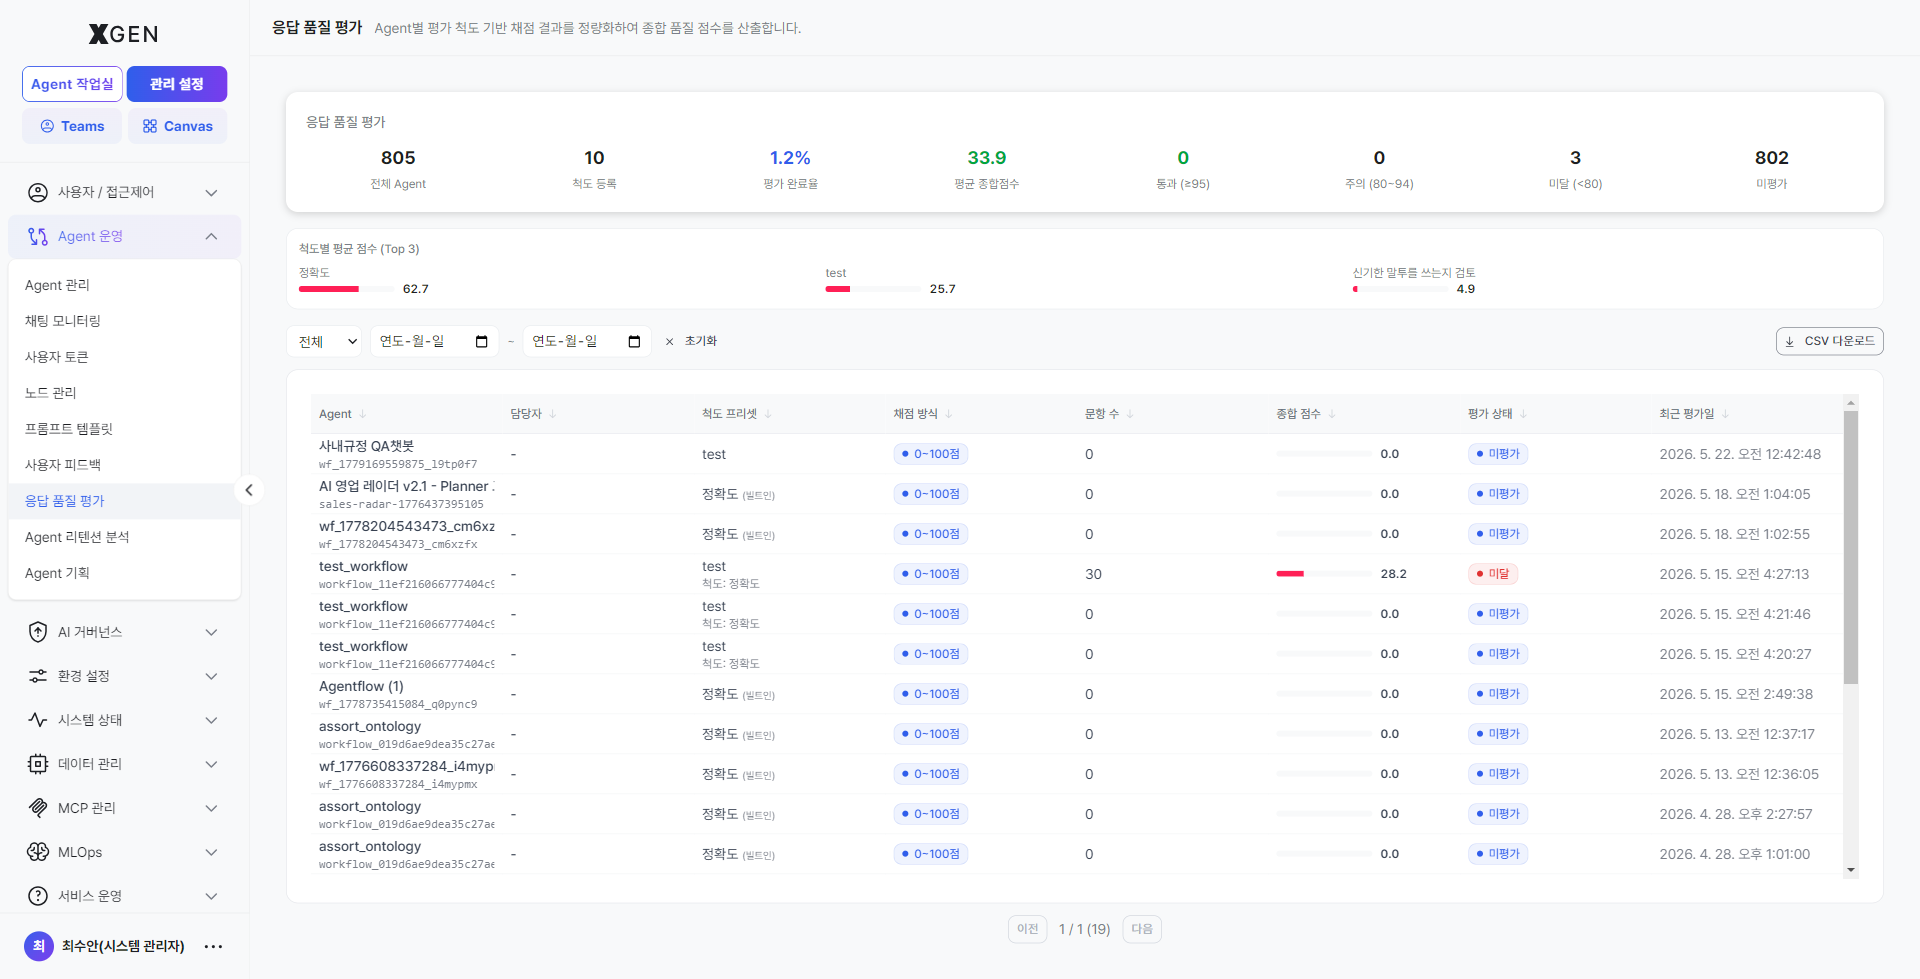Sort by 평가 상태 column arrow
Viewport: 1920px width, 979px height.
tap(1523, 414)
